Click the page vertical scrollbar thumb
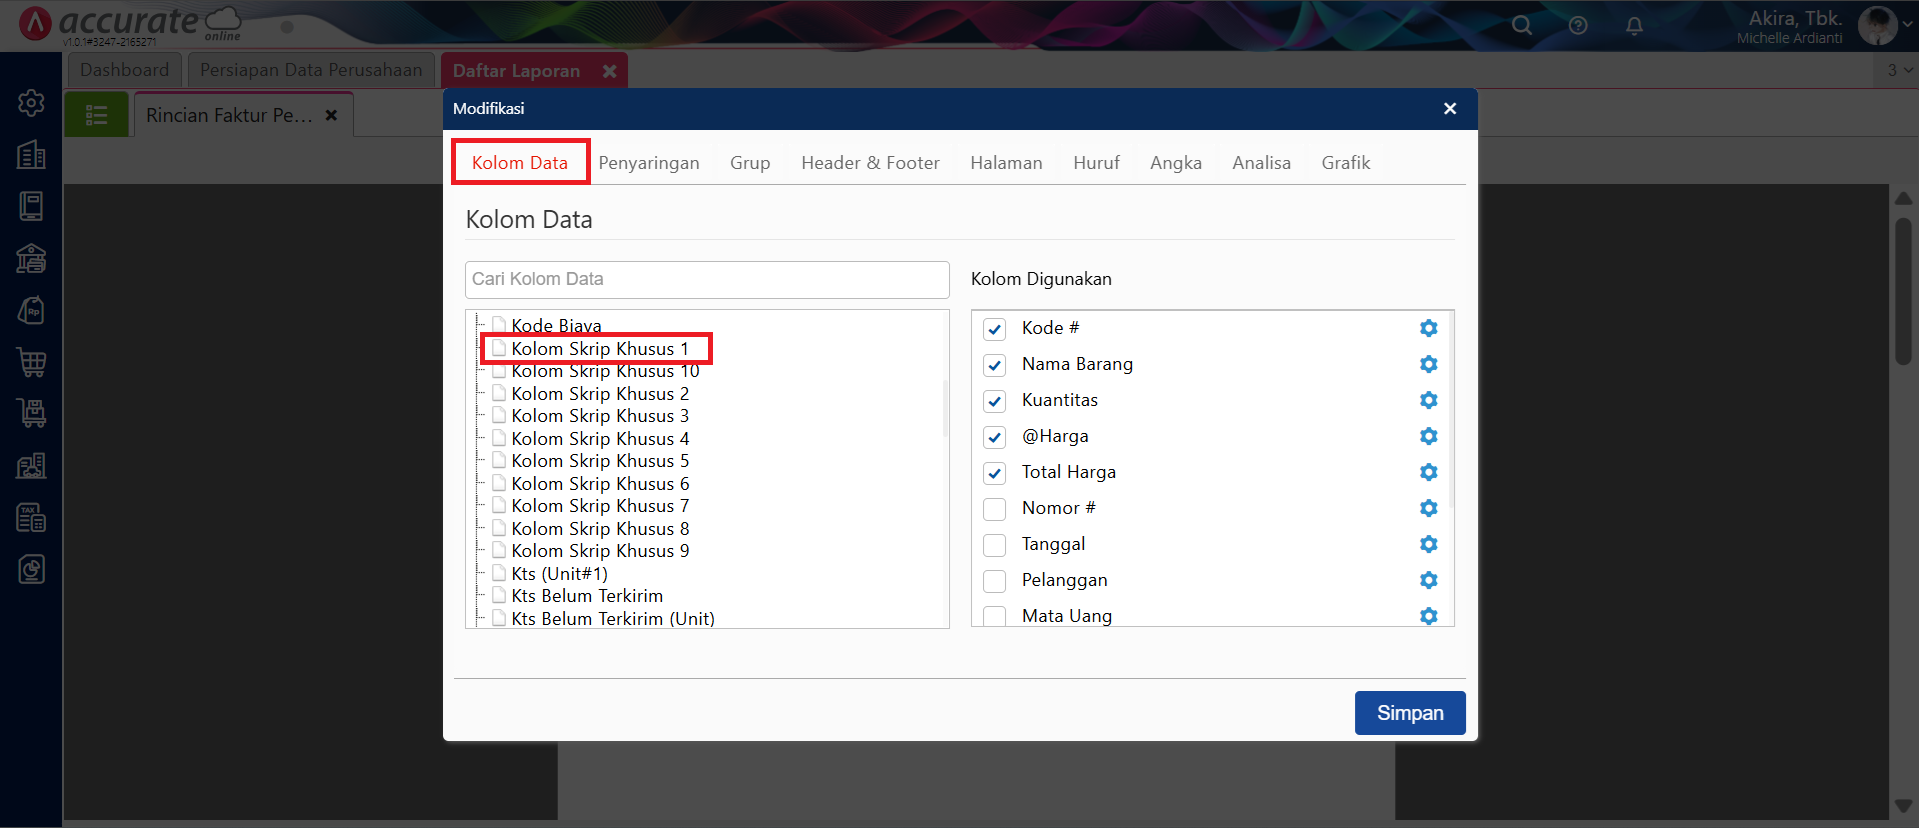The height and width of the screenshot is (828, 1919). [1903, 290]
